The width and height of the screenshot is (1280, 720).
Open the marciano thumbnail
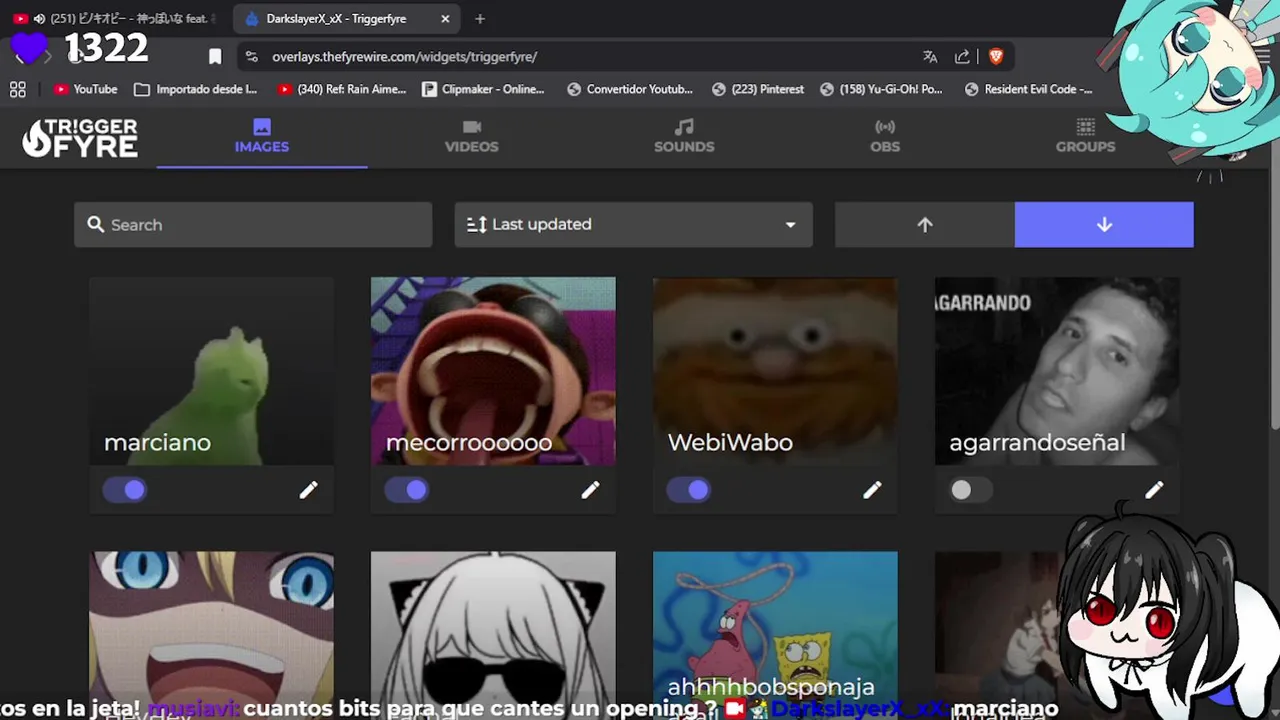click(211, 371)
